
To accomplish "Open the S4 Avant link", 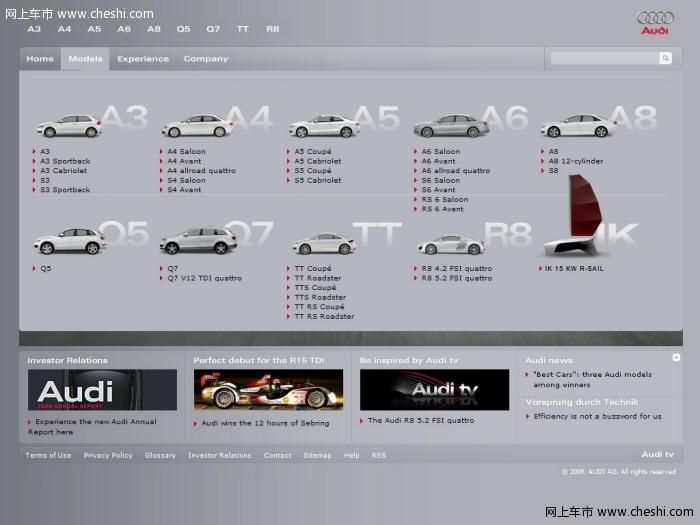I will tap(184, 190).
